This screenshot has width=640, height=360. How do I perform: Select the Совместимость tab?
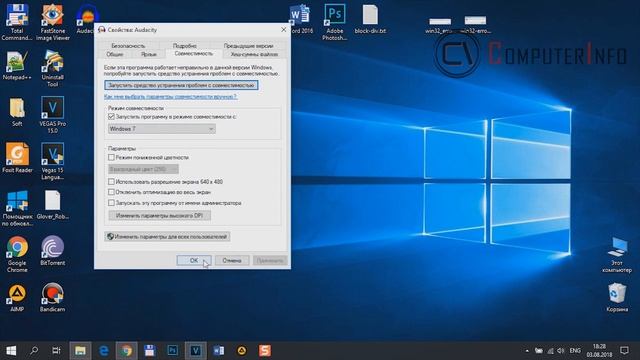(x=193, y=53)
